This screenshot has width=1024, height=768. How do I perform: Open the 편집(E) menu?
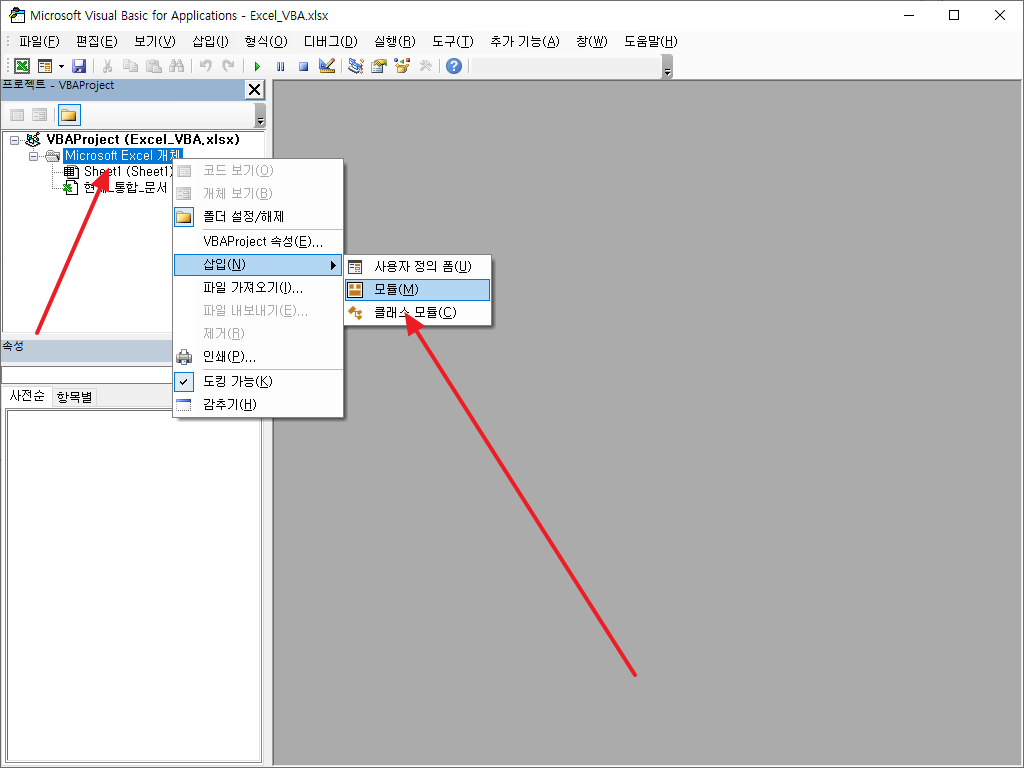(x=97, y=42)
